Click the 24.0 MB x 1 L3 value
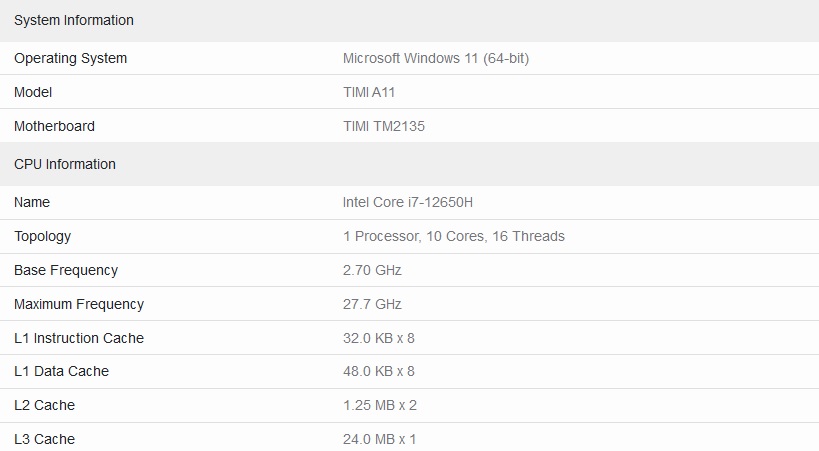This screenshot has height=451, width=819. 379,439
